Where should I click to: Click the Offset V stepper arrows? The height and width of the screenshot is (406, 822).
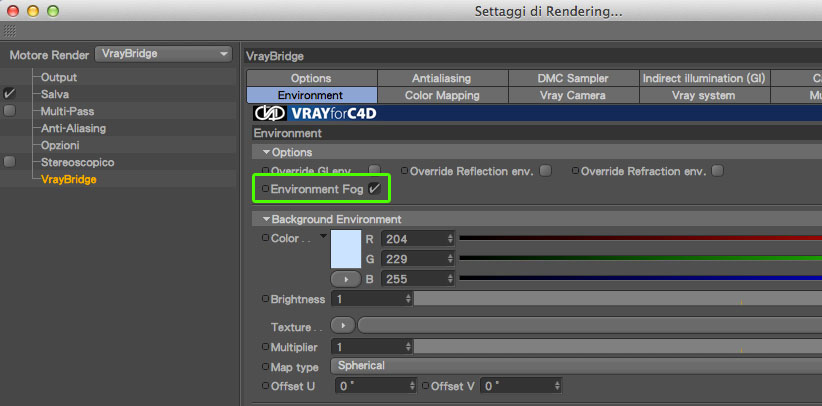[x=558, y=386]
